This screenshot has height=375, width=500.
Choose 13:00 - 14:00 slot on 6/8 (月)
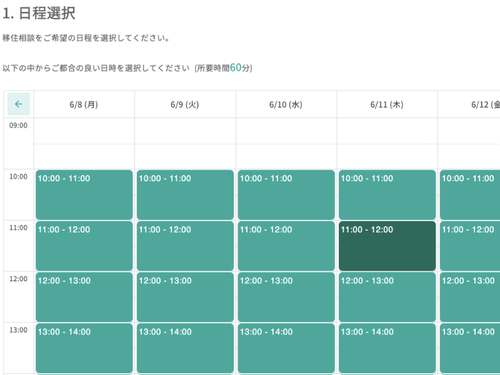pos(84,348)
